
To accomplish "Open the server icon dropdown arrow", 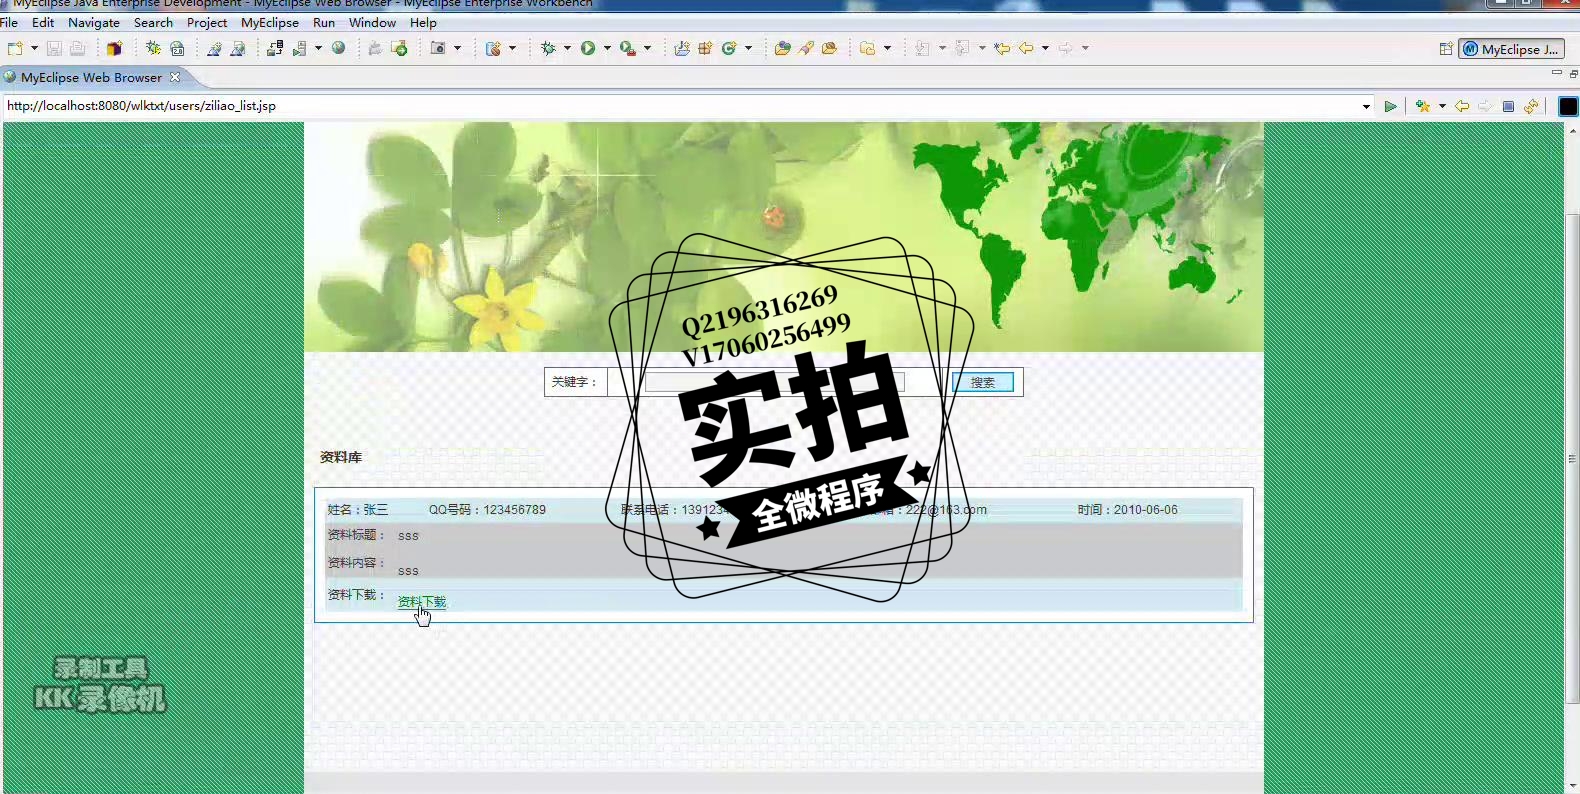I will (x=318, y=48).
